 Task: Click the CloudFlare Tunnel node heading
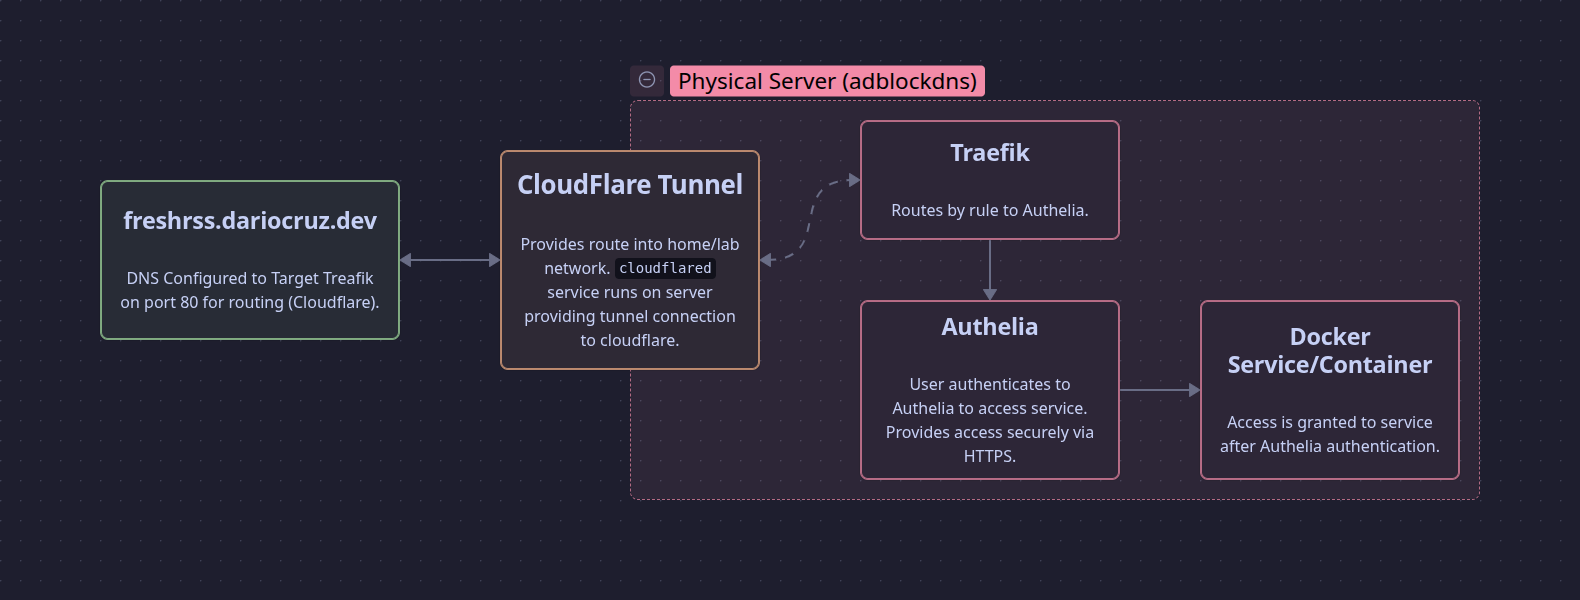(x=630, y=185)
